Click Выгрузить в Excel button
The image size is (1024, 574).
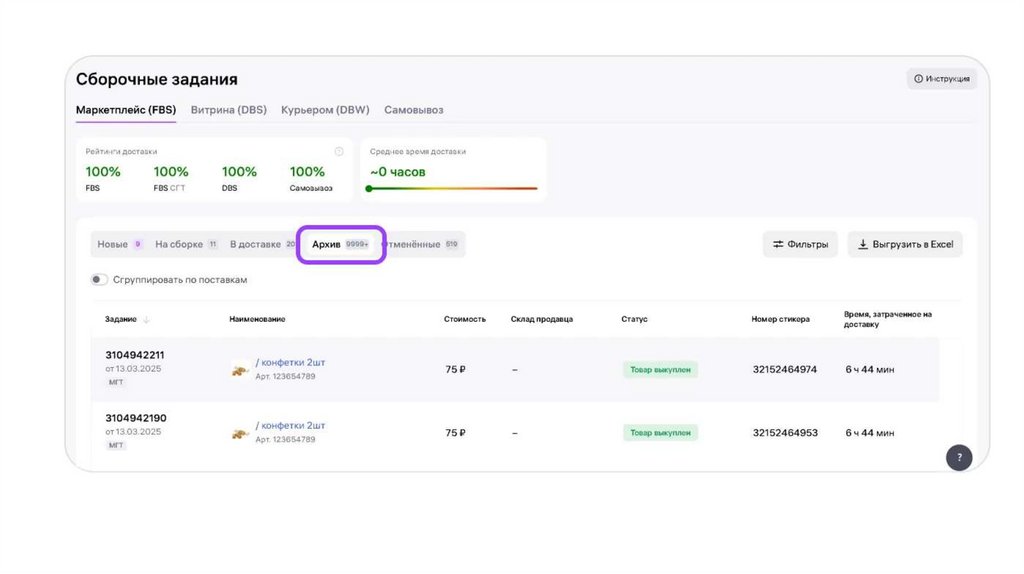[905, 244]
